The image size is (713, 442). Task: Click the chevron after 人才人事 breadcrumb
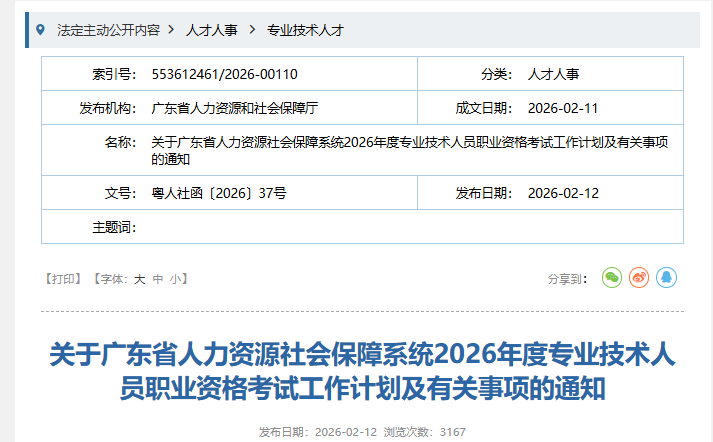(x=251, y=30)
